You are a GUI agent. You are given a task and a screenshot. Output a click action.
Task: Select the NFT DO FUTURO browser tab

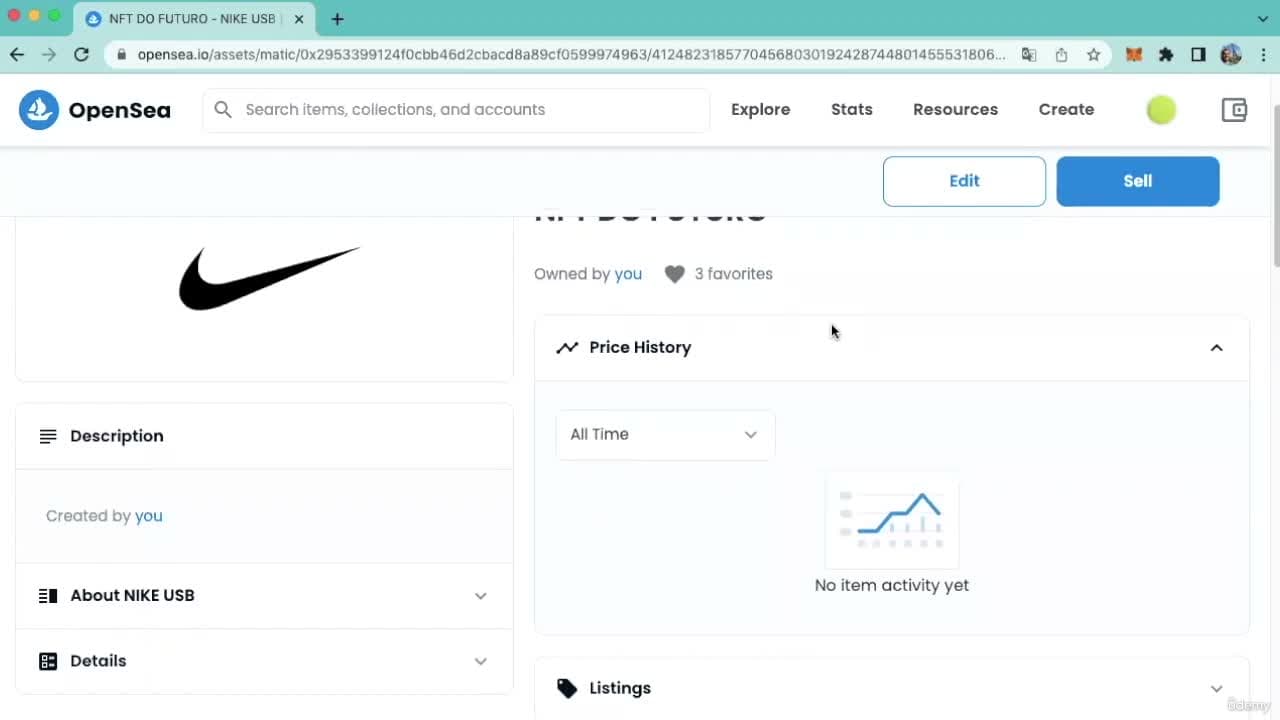195,19
